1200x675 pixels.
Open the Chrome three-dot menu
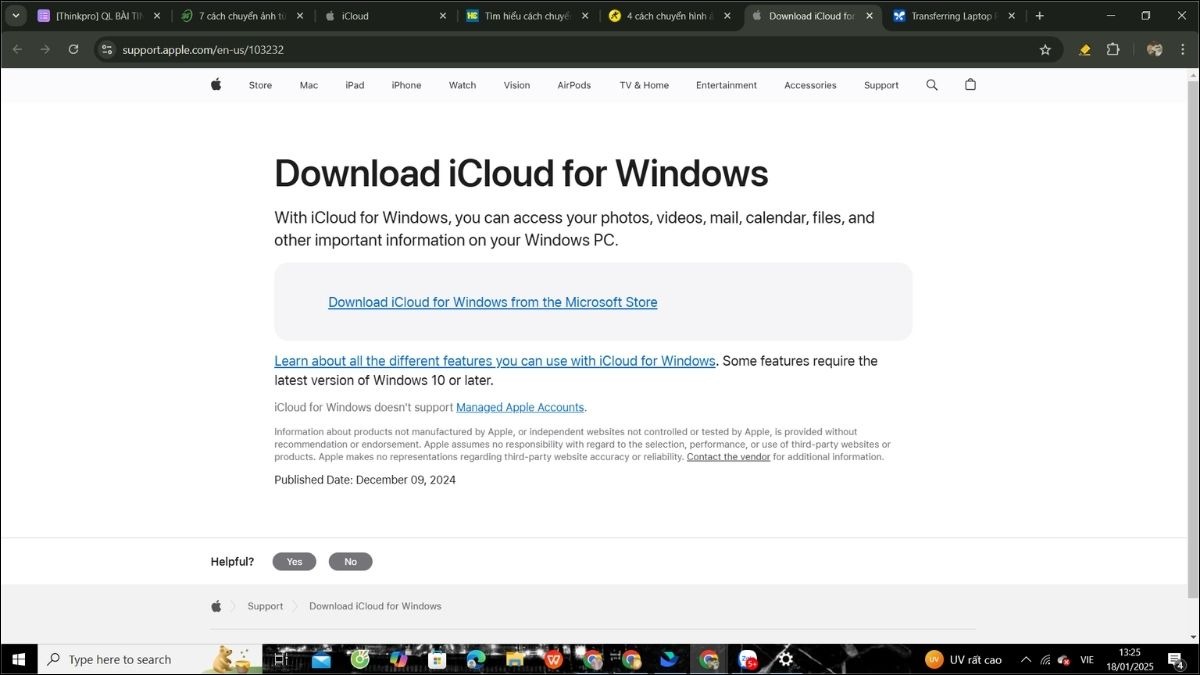pos(1183,49)
